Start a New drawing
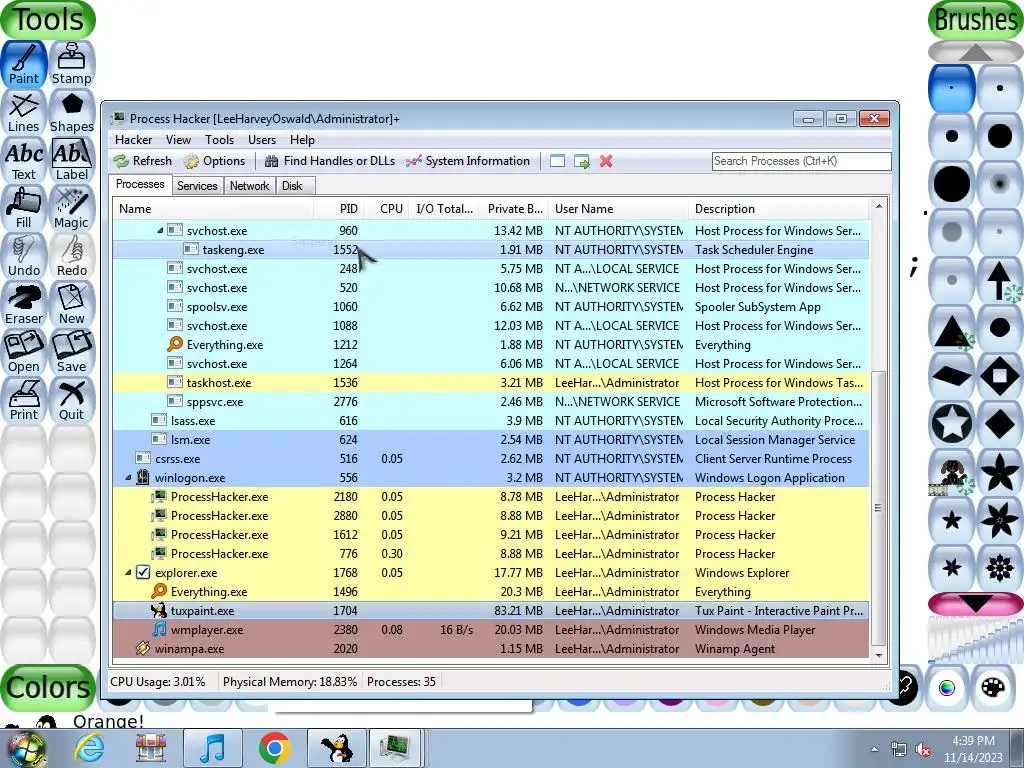This screenshot has height=768, width=1024. 72,304
